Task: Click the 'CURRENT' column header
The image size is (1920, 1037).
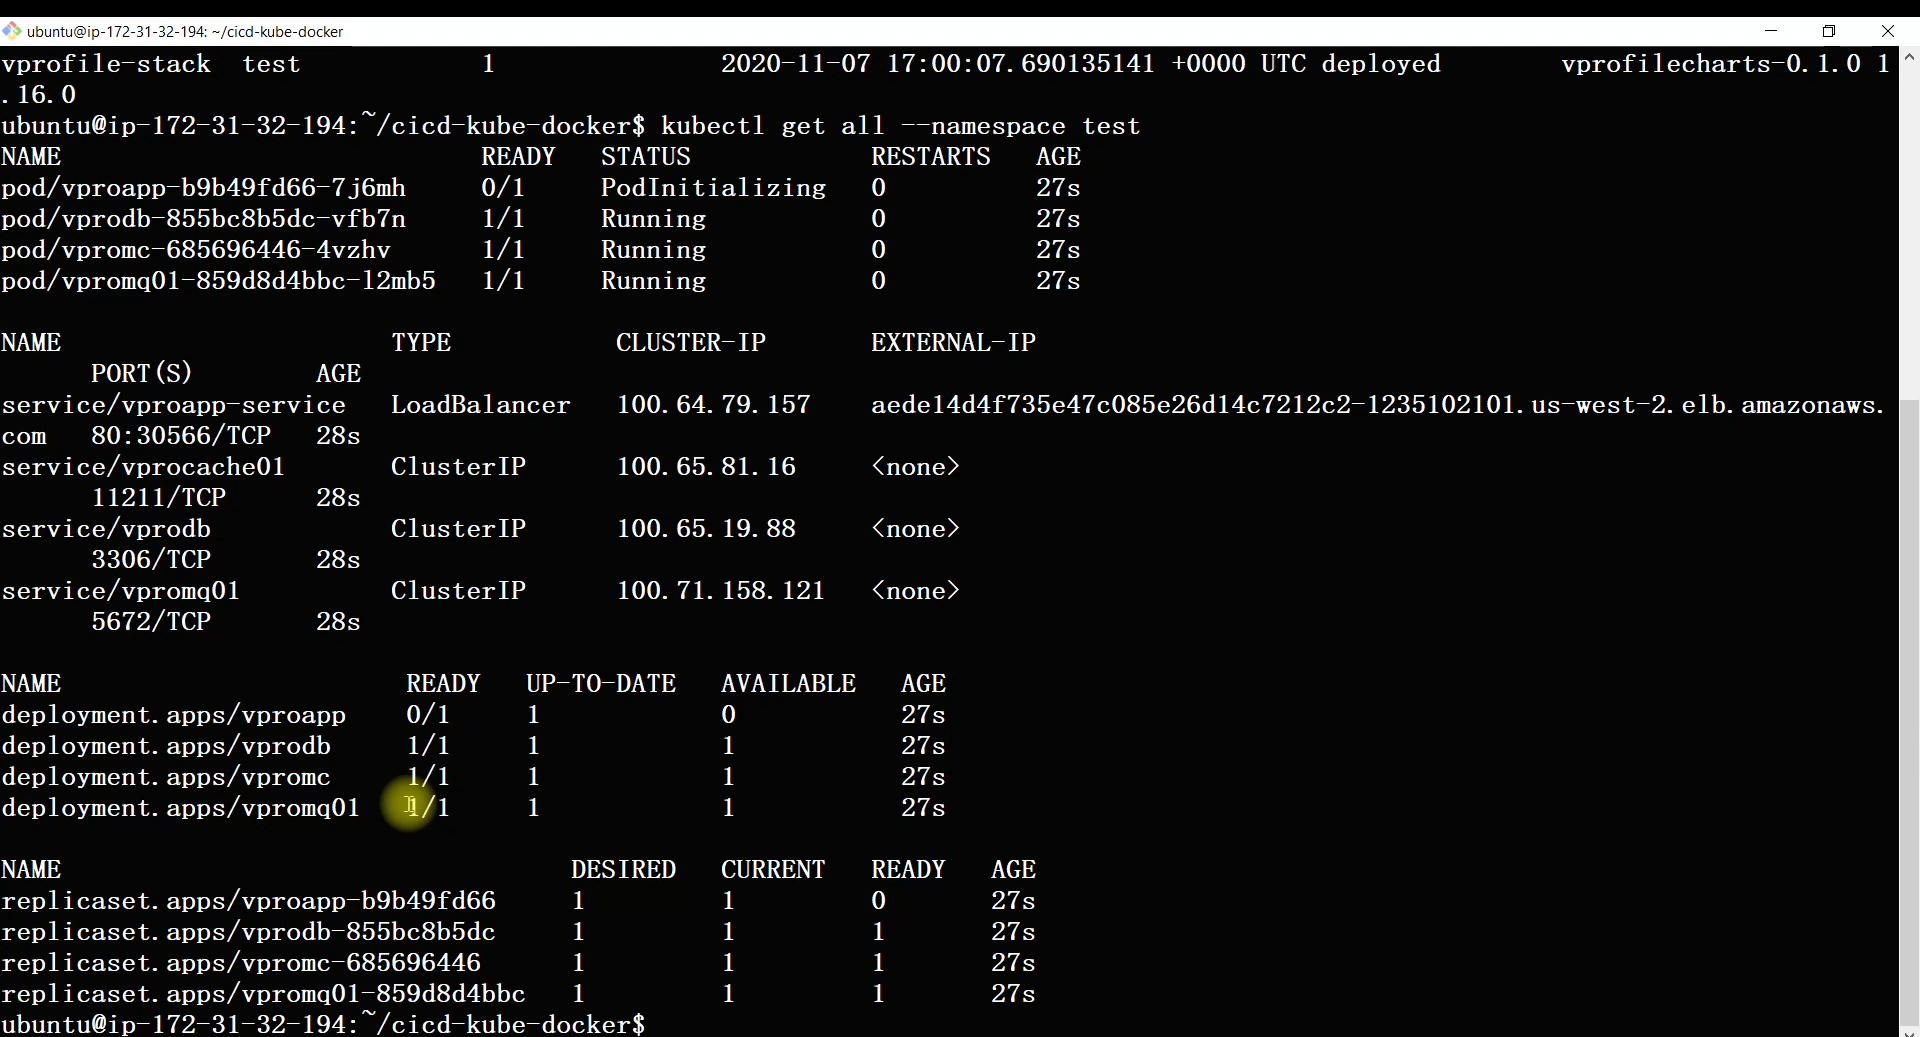Action: (773, 870)
